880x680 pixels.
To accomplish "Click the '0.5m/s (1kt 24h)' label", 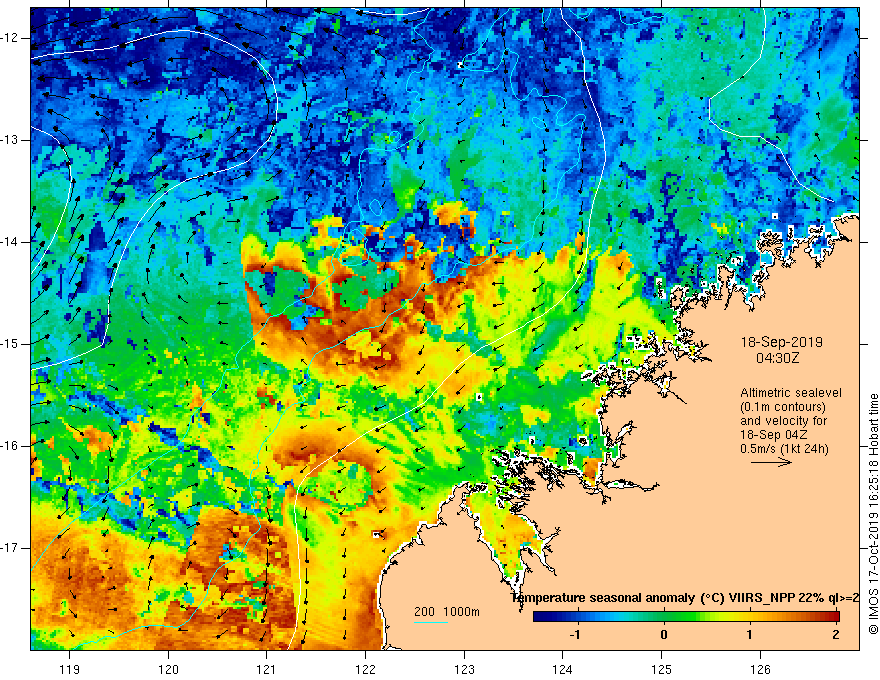I will (x=784, y=448).
